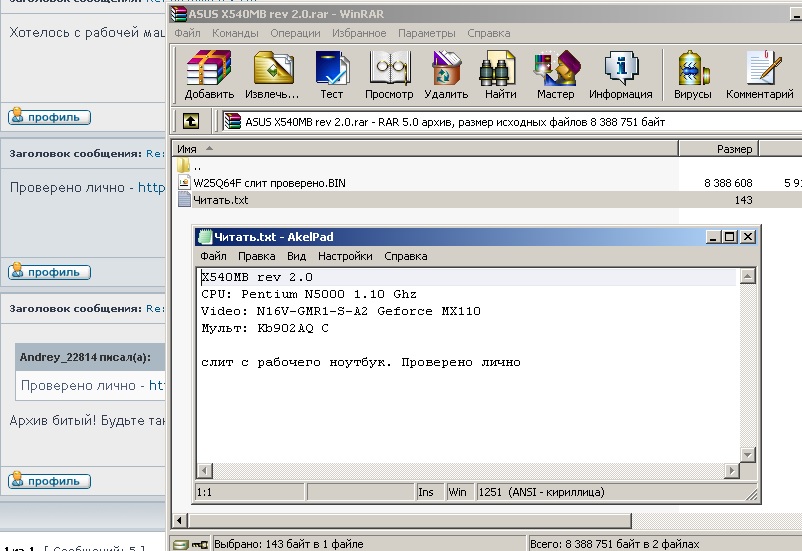Screen dimensions: 802x551
Task: Open WinRAR Избранное menu
Action: click(359, 33)
